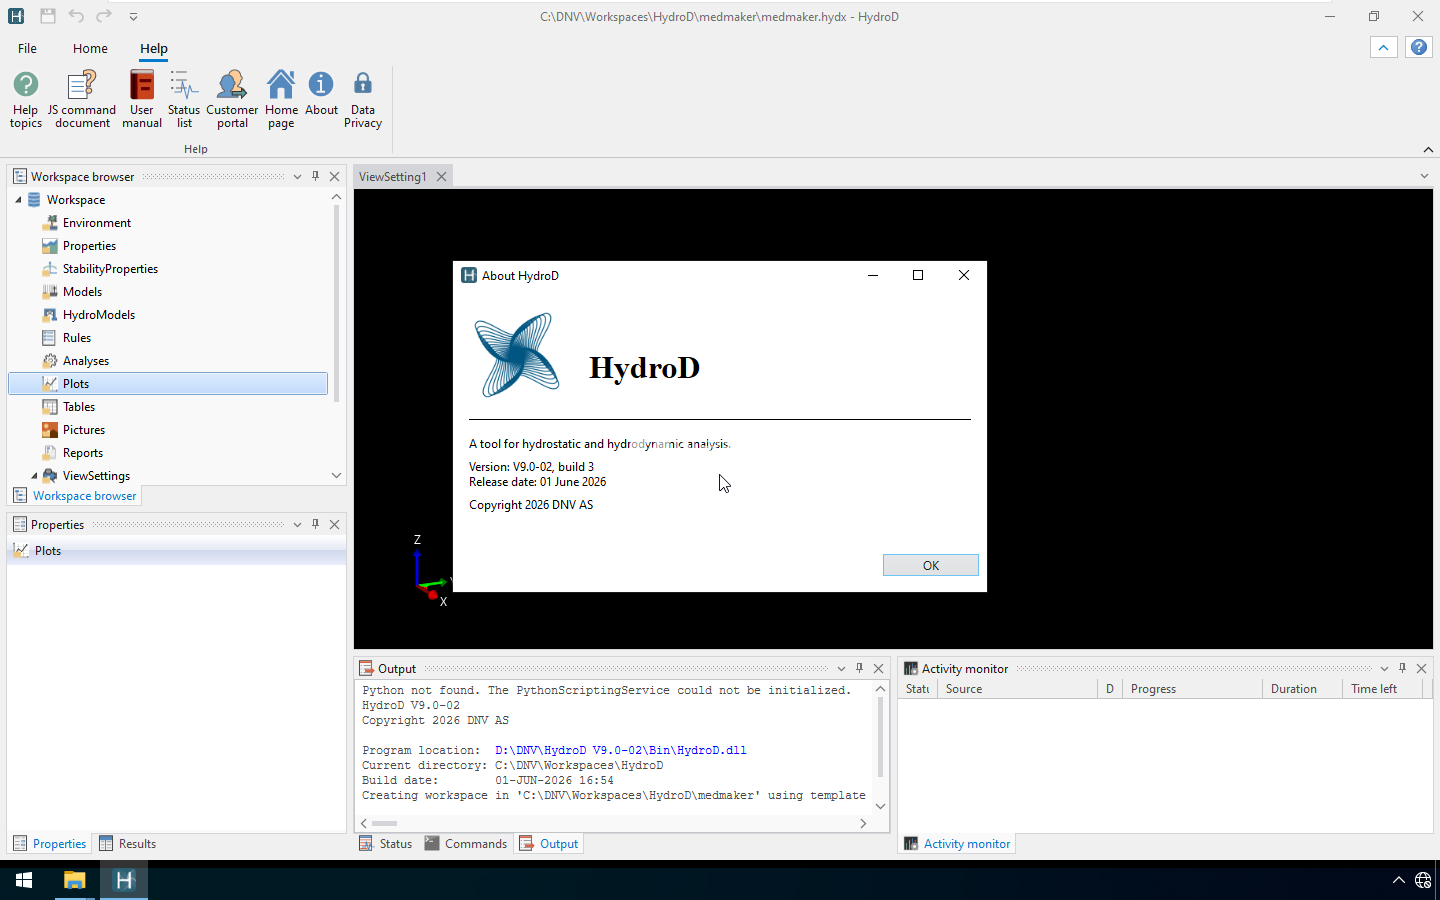Toggle ribbon display with blue arrow button
Viewport: 1440px width, 900px height.
[1383, 47]
